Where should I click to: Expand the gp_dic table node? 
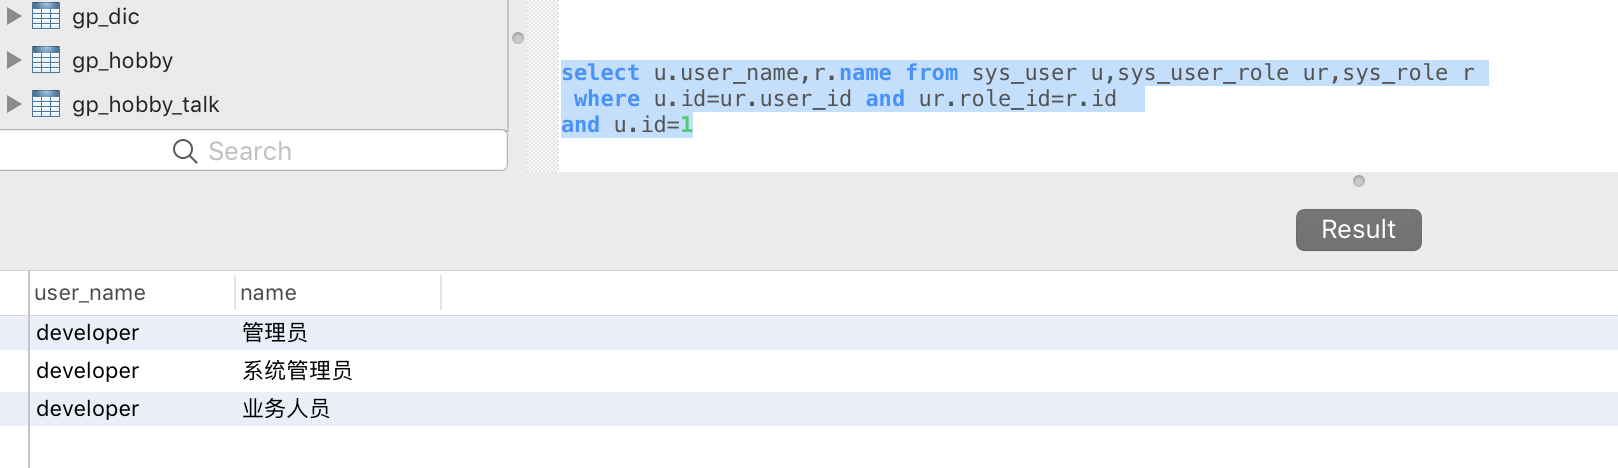[14, 16]
